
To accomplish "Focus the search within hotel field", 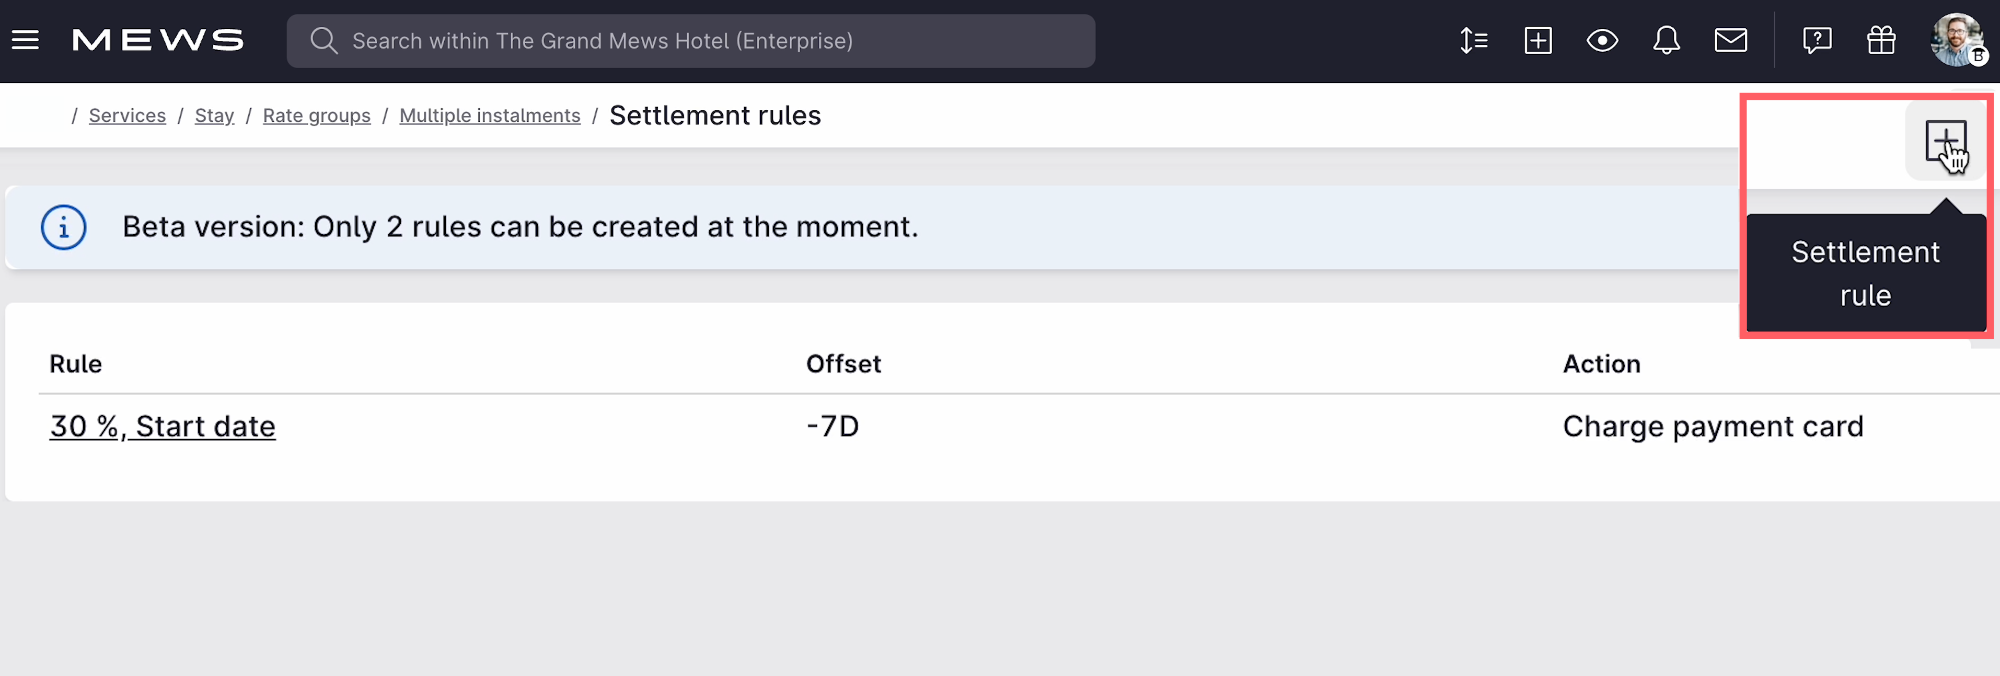I will tap(691, 41).
